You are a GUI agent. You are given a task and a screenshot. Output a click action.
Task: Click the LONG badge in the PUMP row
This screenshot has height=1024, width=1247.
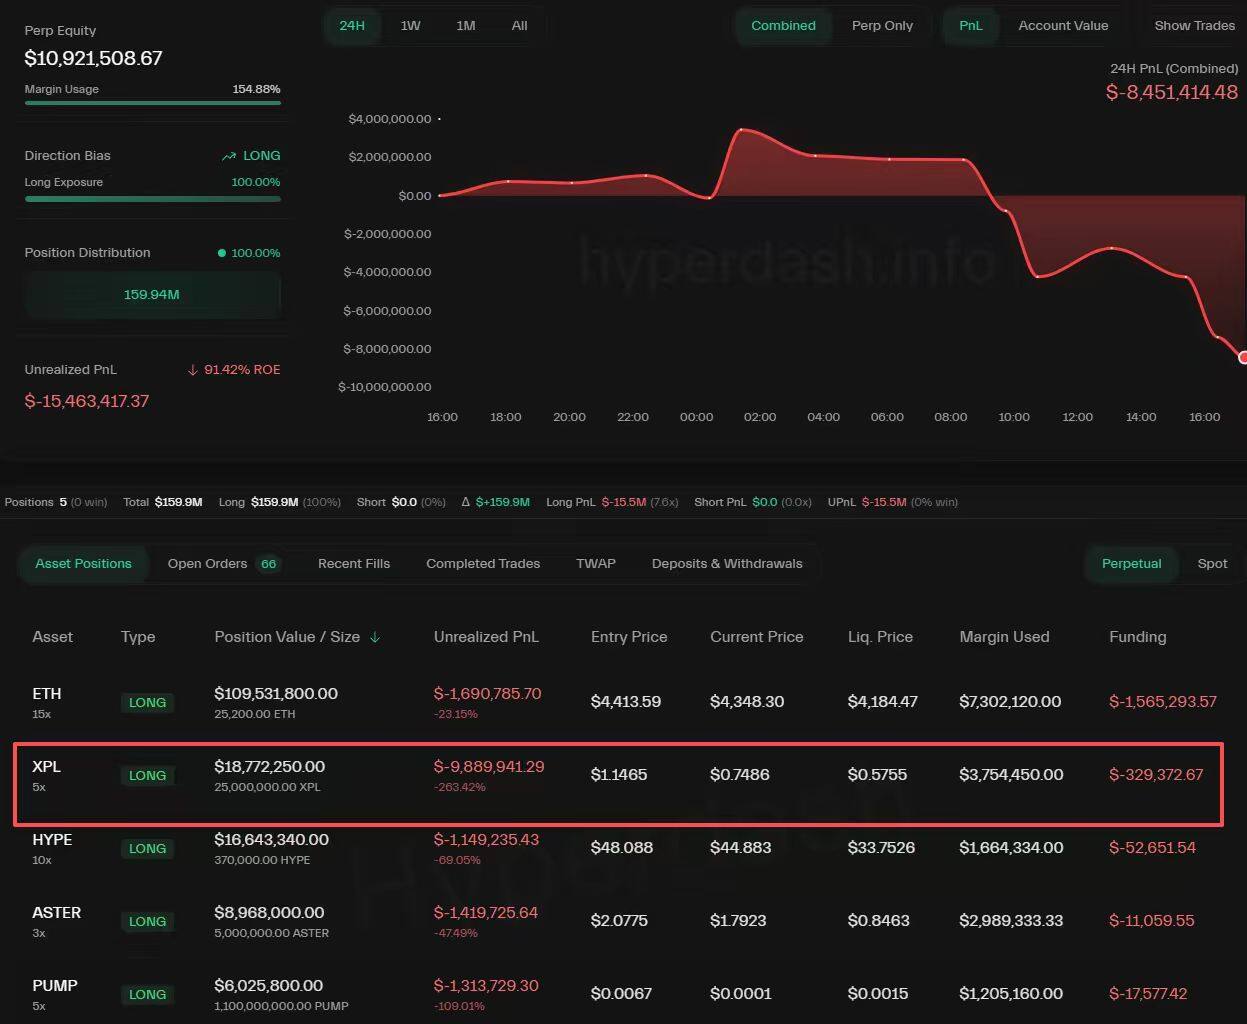[x=147, y=994]
